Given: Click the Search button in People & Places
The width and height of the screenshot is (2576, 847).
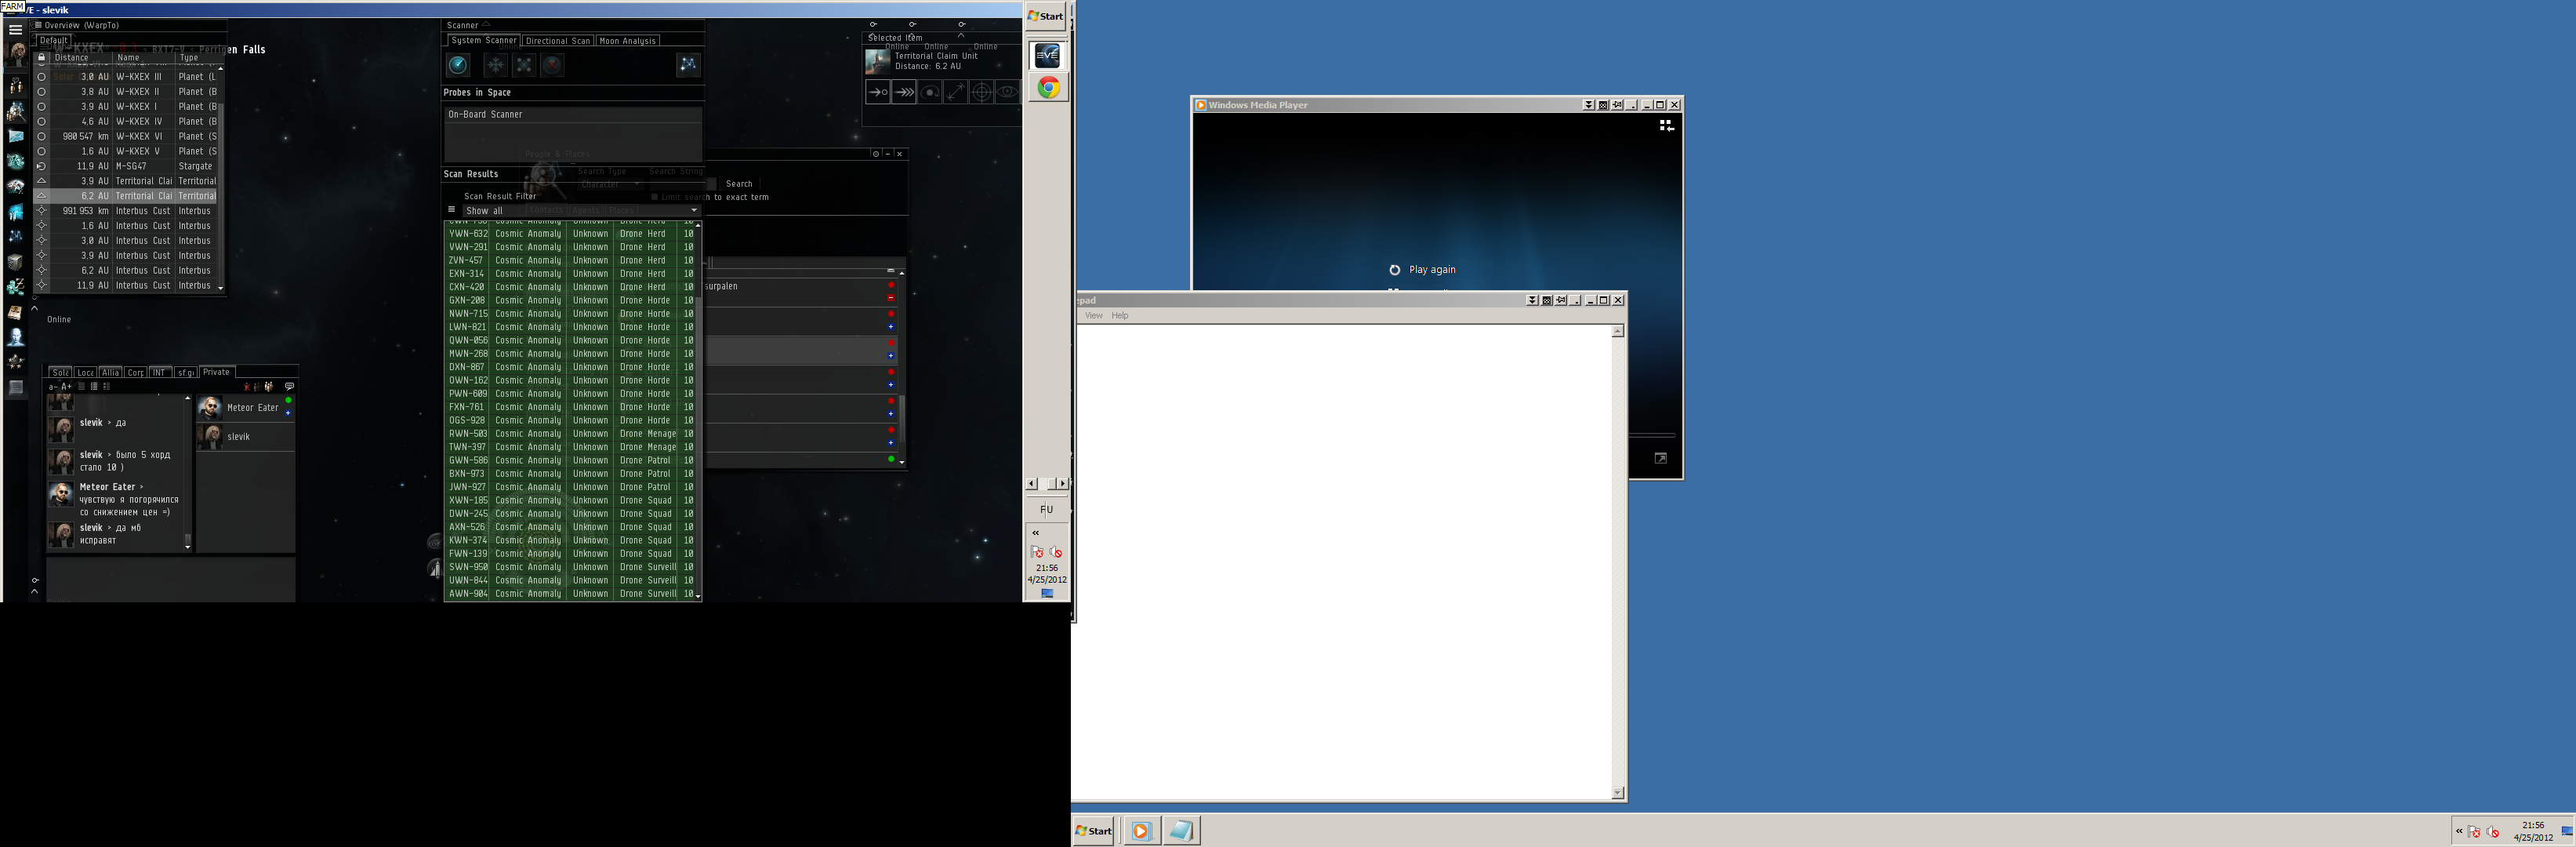Looking at the screenshot, I should point(739,184).
